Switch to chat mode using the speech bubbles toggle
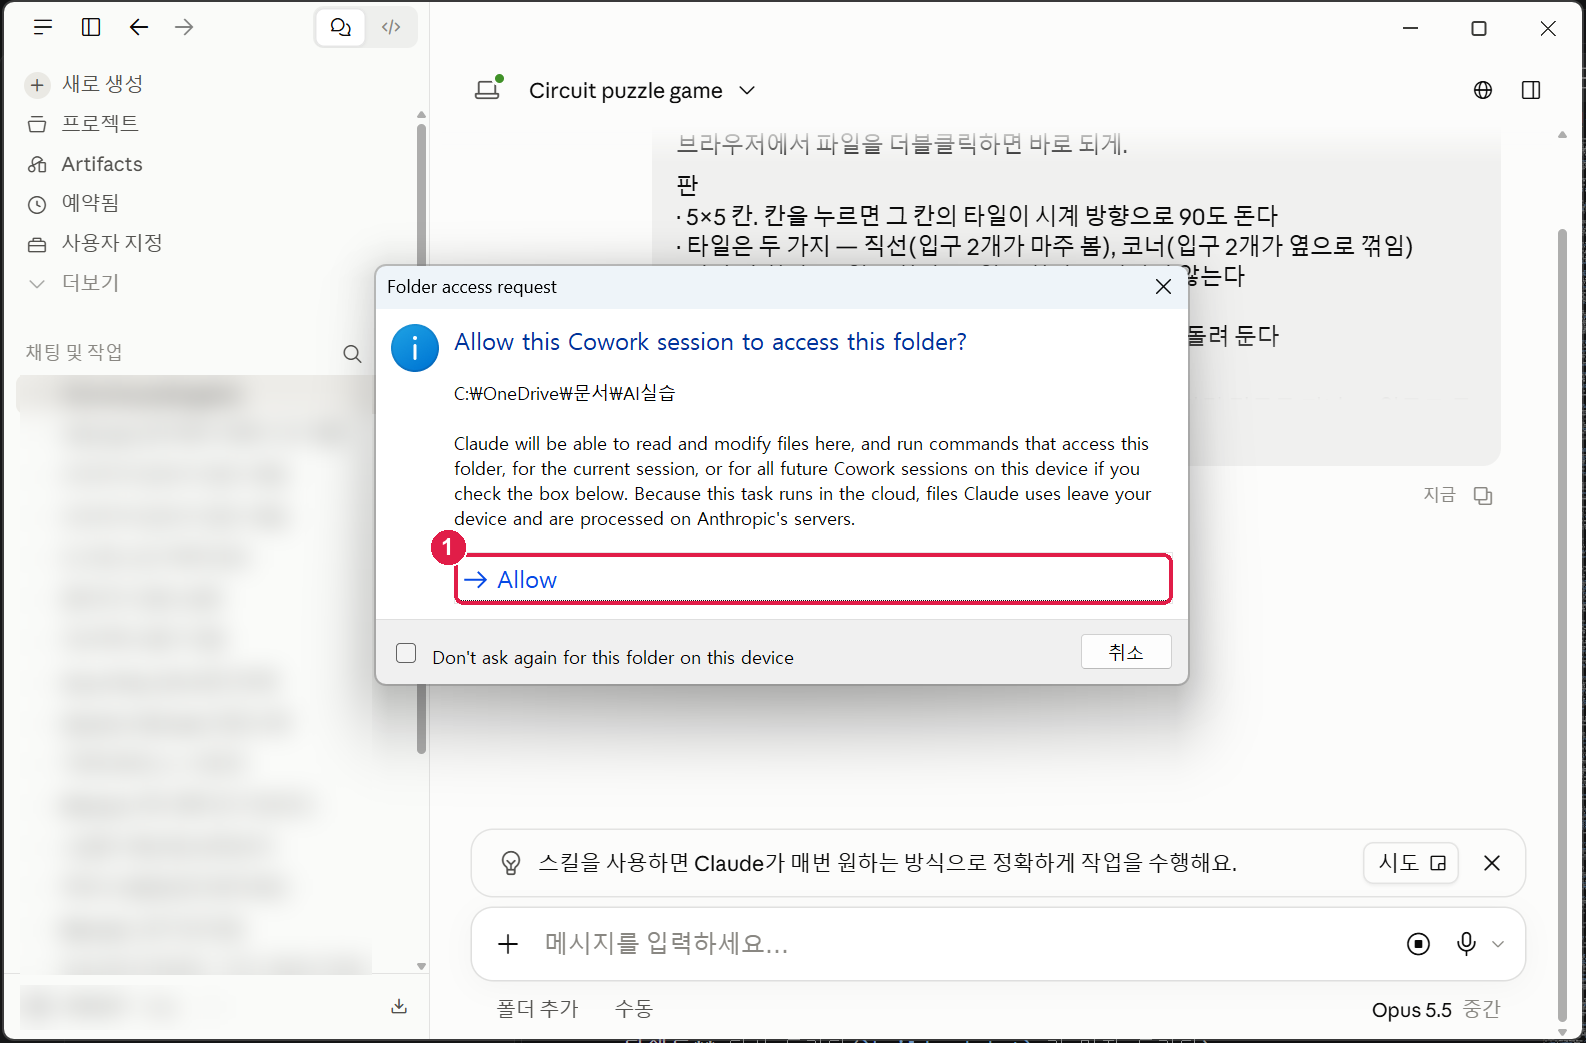Screen dimensions: 1586x1043 [x=341, y=27]
